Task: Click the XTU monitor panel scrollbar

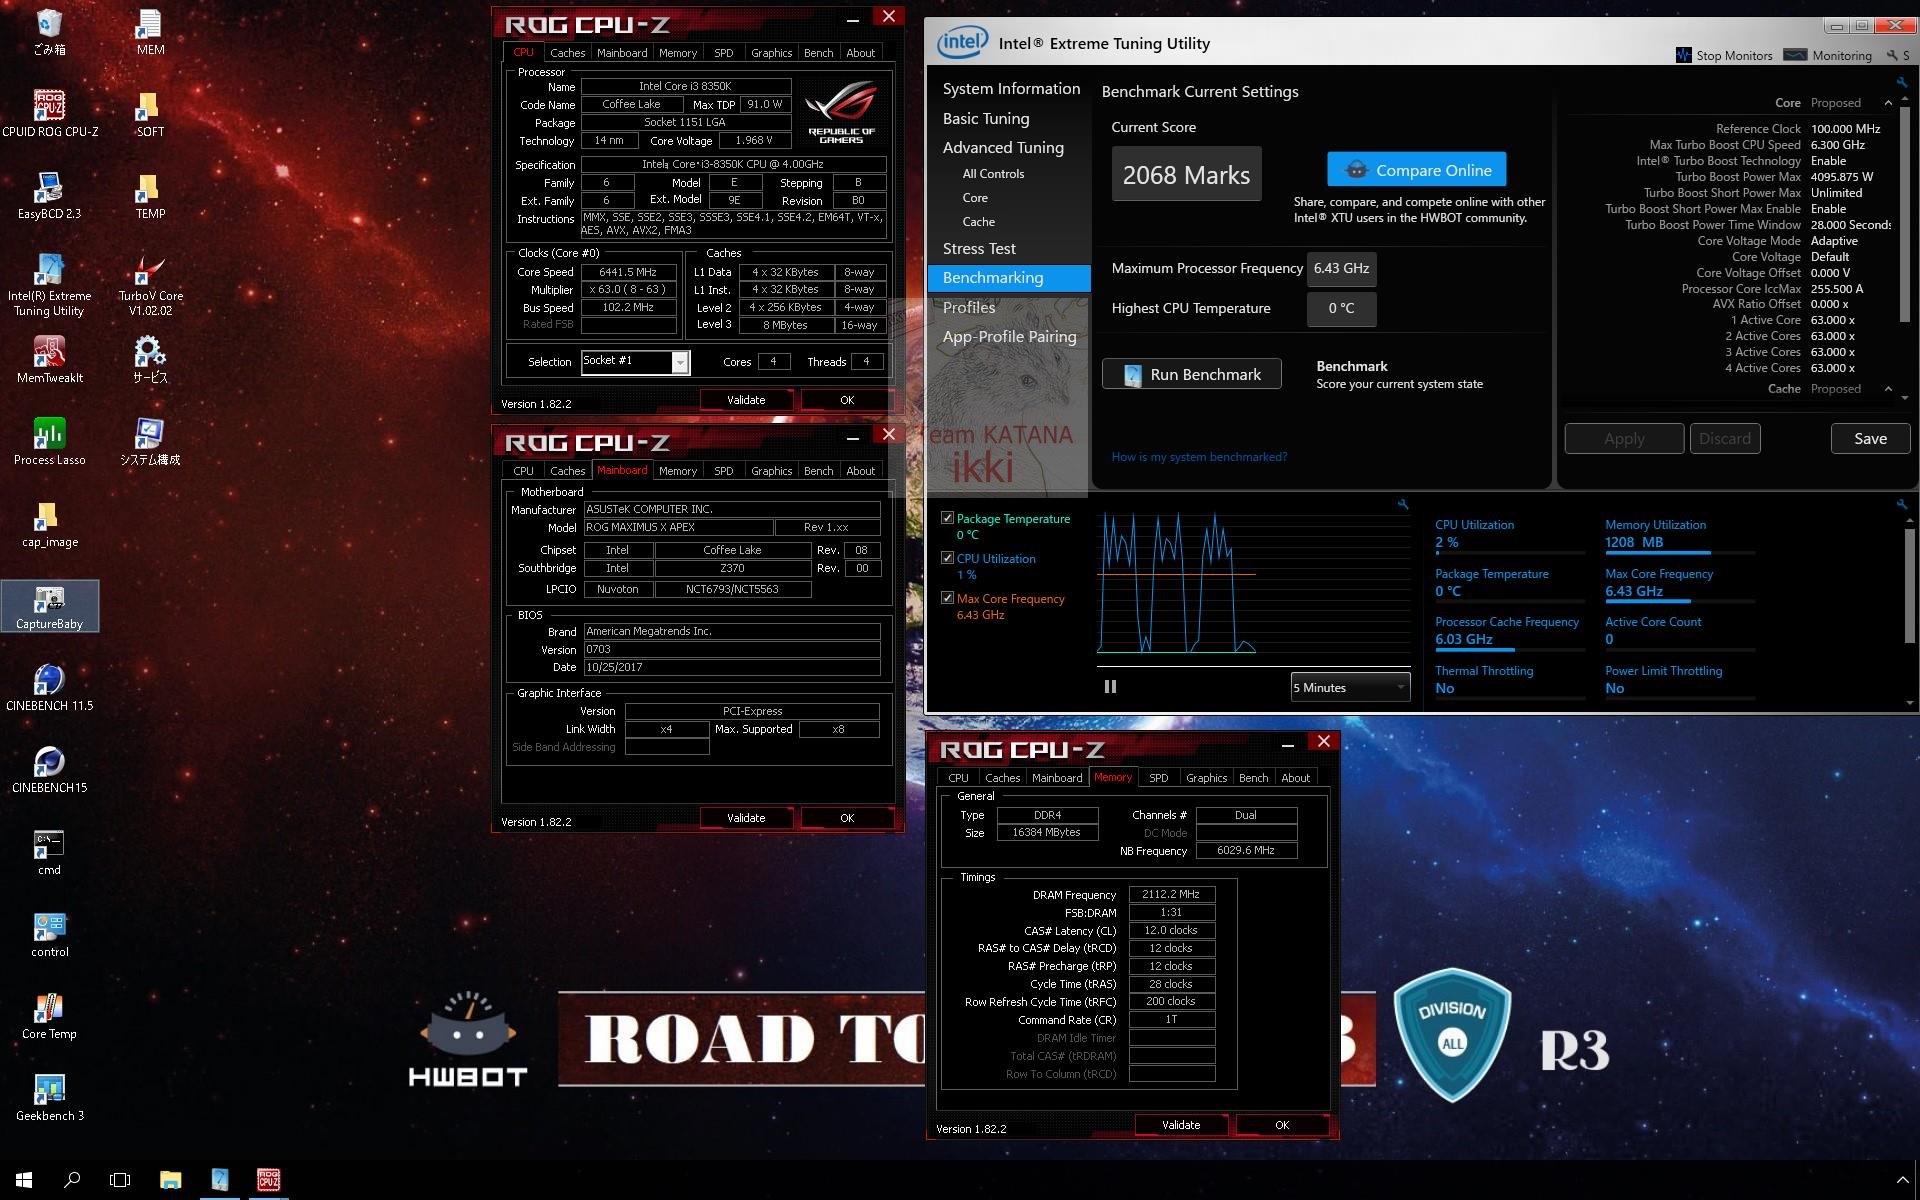Action: pos(1909,585)
